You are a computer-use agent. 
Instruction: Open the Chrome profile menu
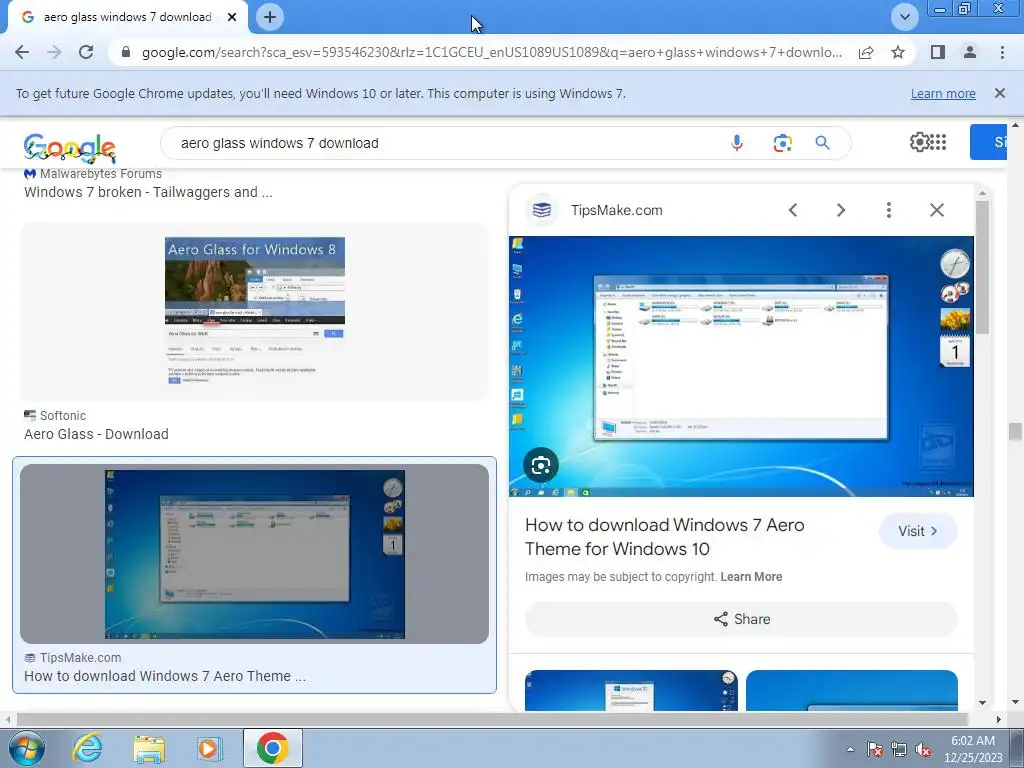tap(970, 52)
